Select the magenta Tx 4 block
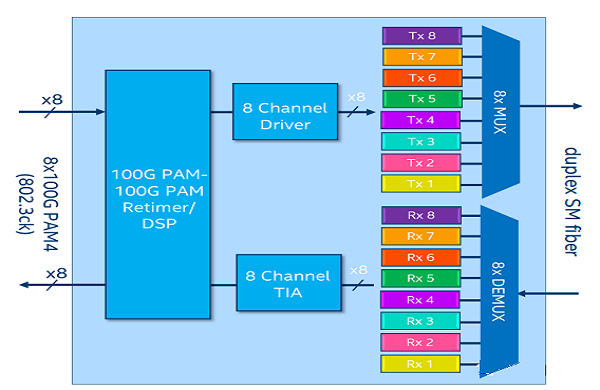The image size is (600, 390). 421,120
